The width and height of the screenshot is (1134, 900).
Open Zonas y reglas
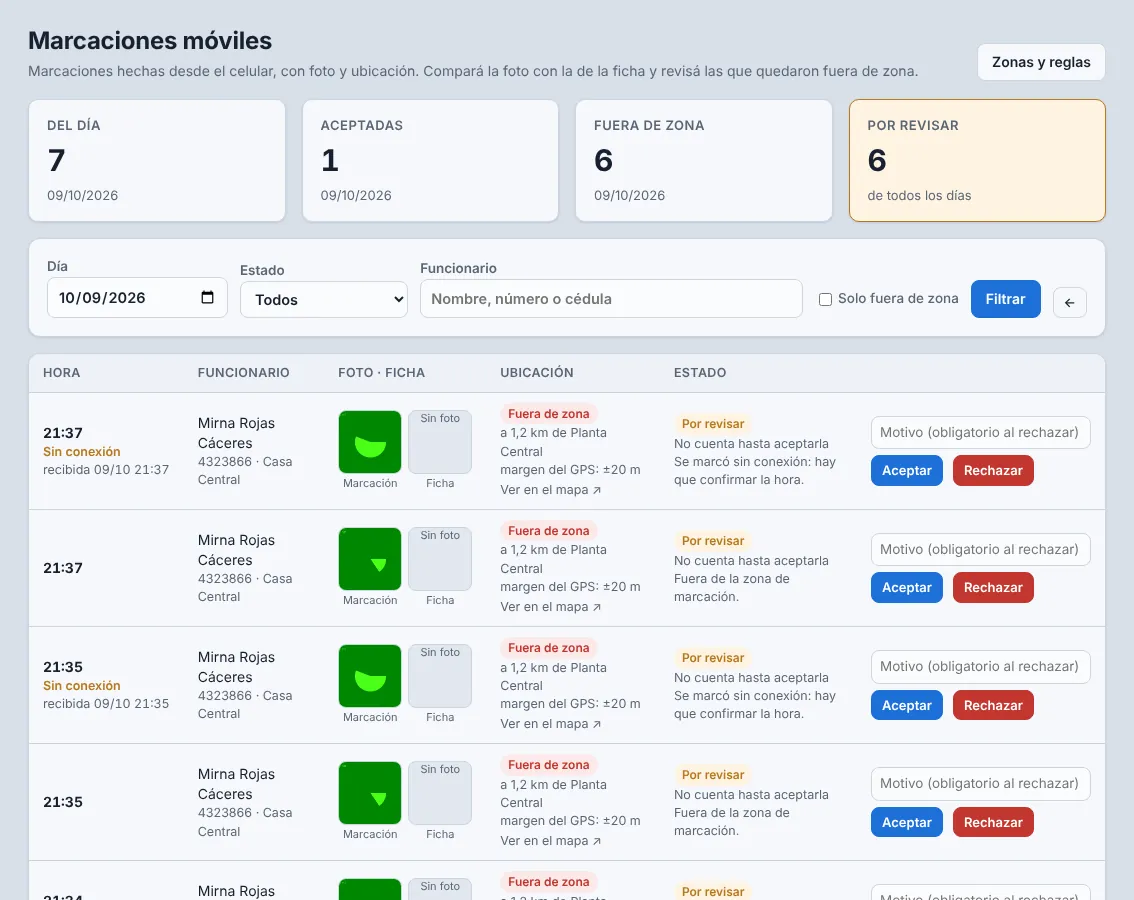(x=1041, y=62)
